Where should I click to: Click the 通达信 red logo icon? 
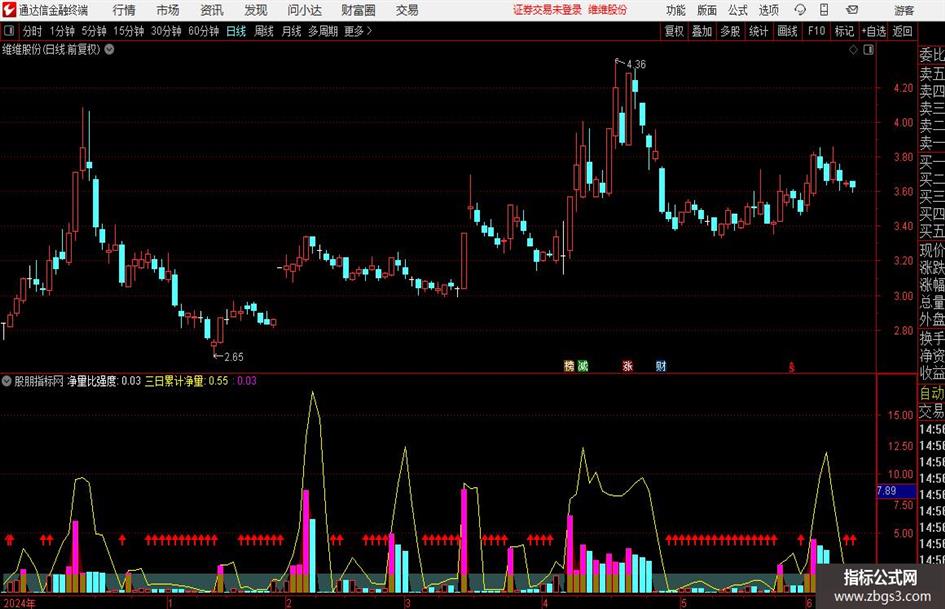pos(9,10)
